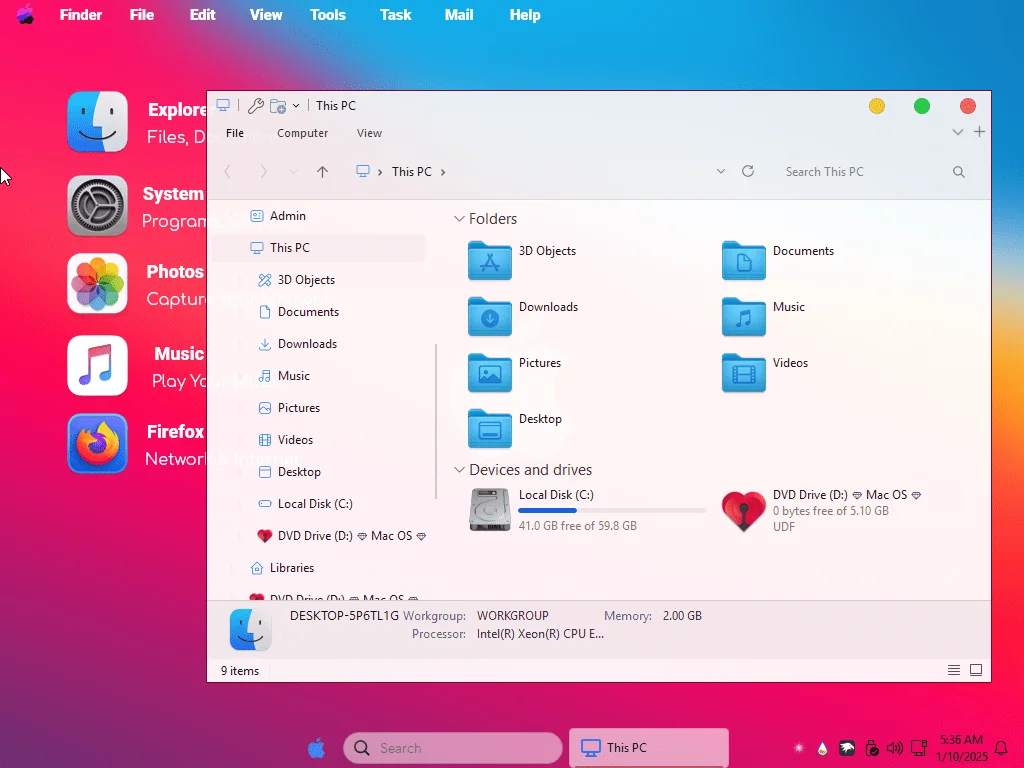Image resolution: width=1024 pixels, height=768 pixels.
Task: Open the Music app icon on desktop
Action: click(x=97, y=366)
